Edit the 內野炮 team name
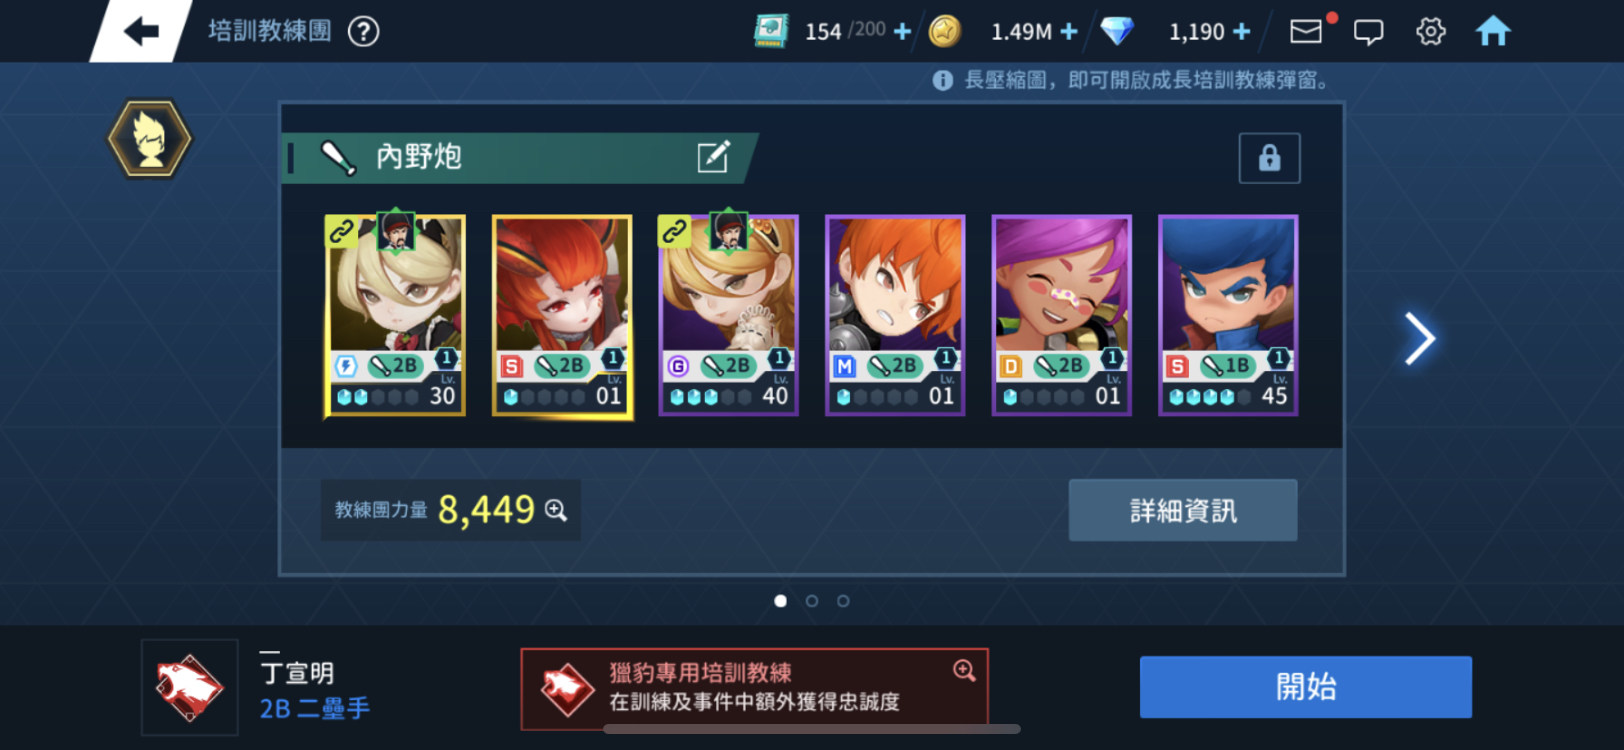 click(x=713, y=157)
